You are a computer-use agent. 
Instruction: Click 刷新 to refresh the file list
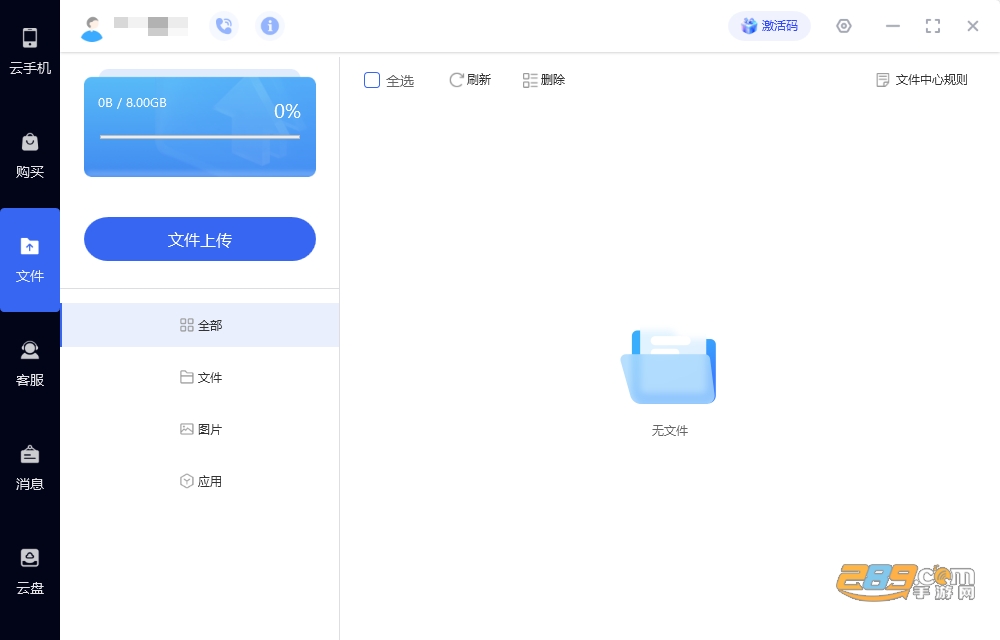pyautogui.click(x=470, y=80)
